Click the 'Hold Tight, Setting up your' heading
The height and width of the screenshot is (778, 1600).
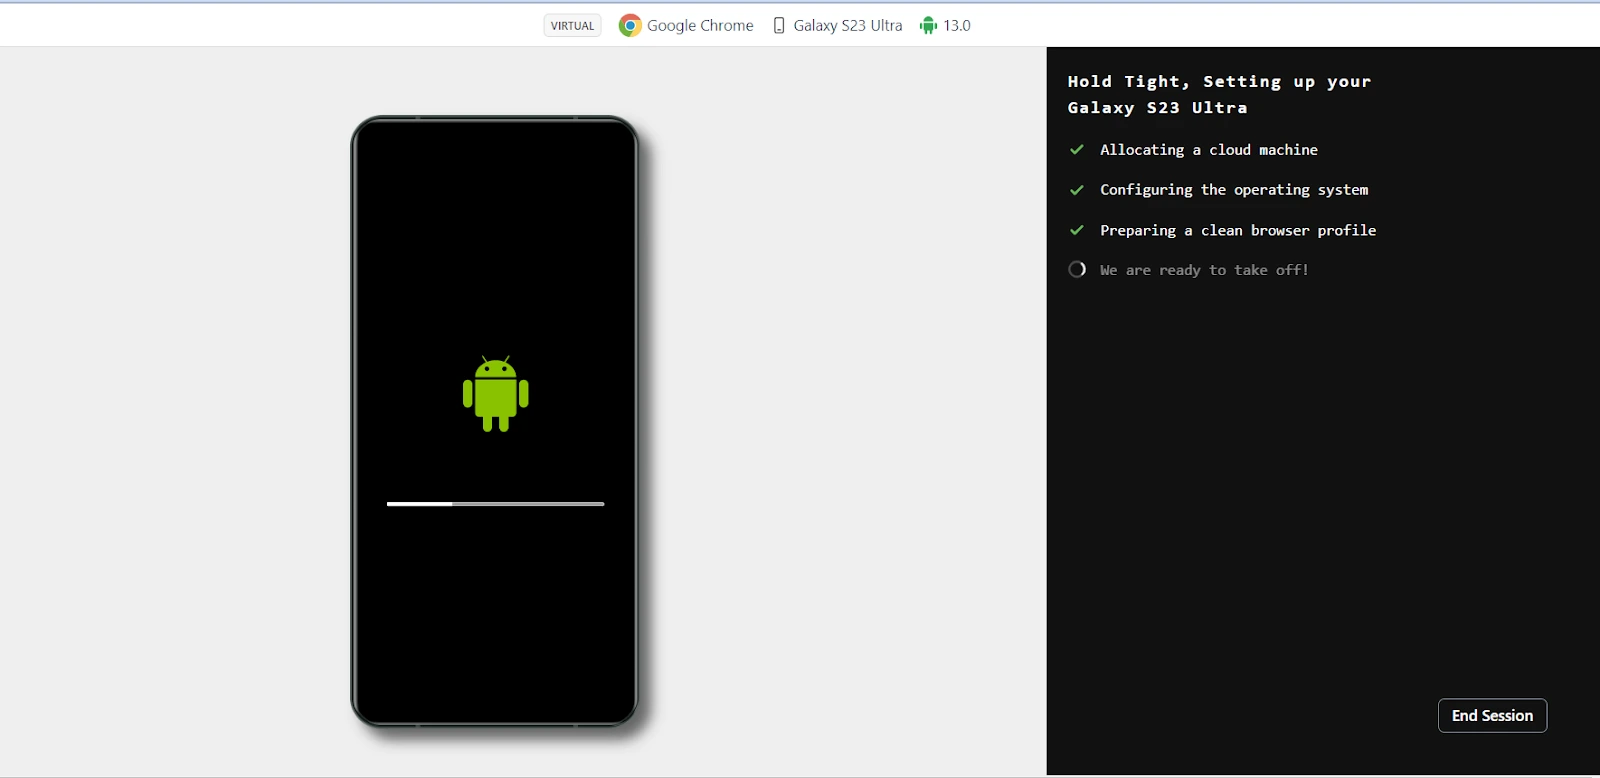click(1219, 82)
